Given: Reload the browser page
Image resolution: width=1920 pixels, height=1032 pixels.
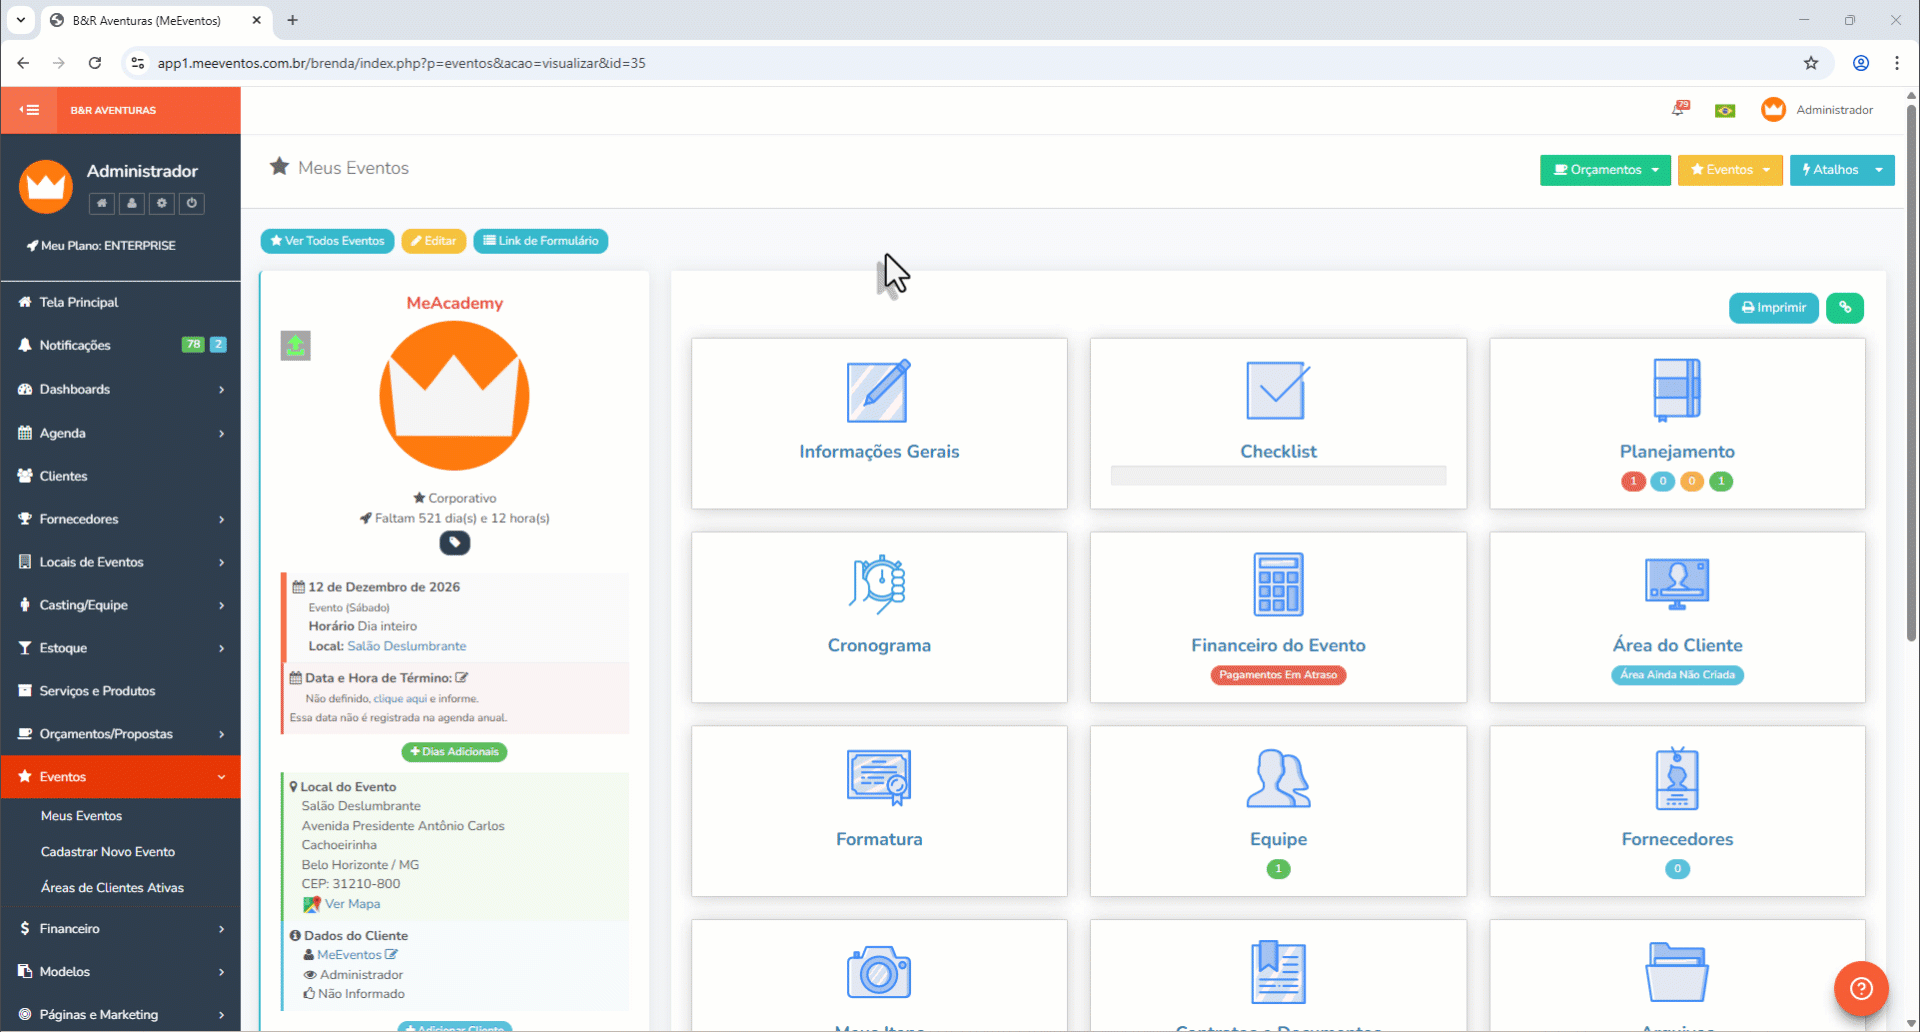Looking at the screenshot, I should (95, 63).
